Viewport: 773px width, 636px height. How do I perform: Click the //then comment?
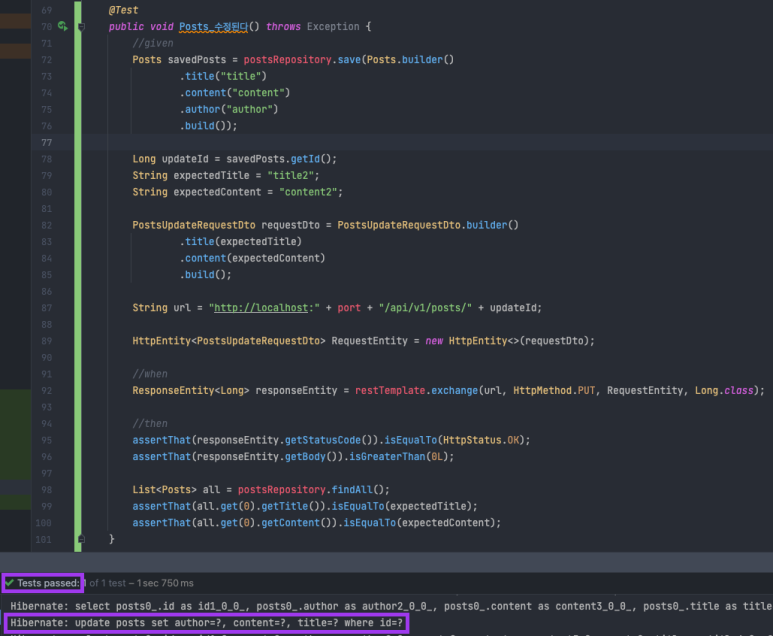[150, 424]
